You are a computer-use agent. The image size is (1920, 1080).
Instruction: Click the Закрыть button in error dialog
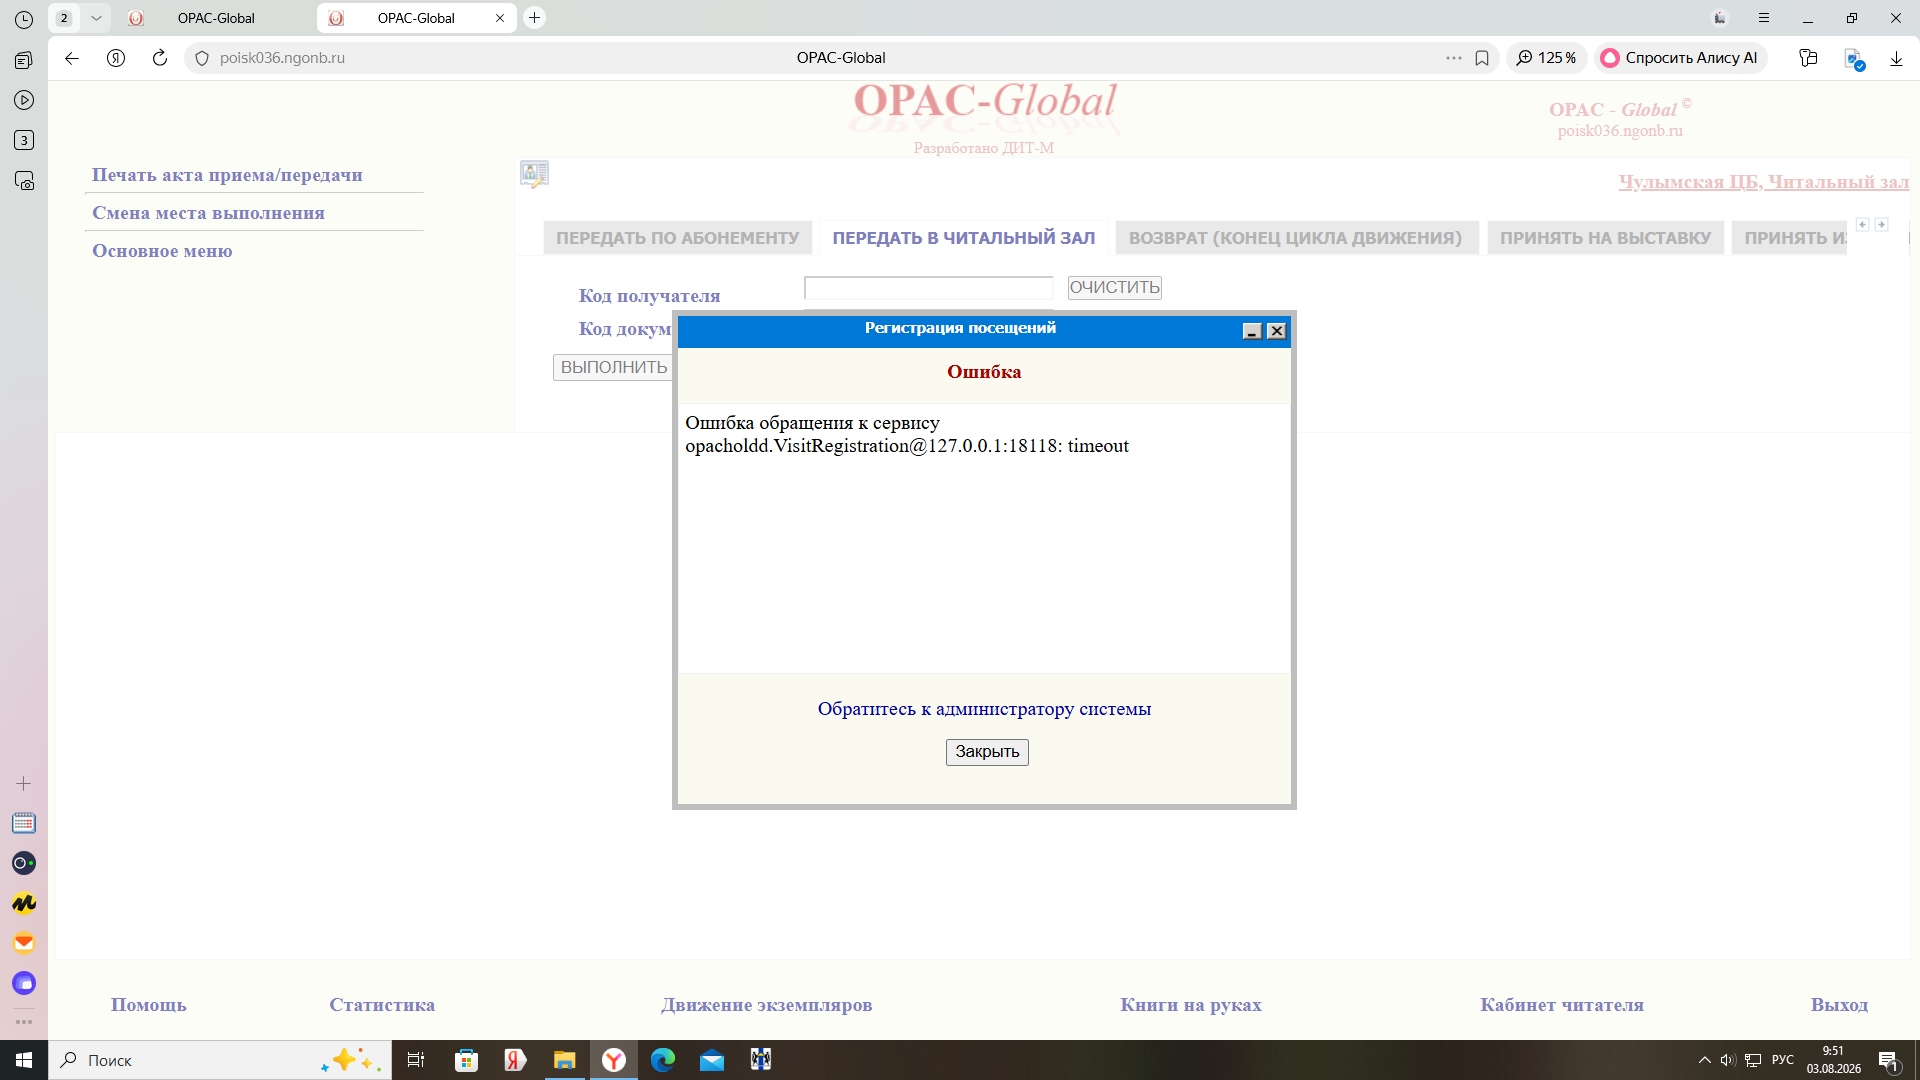click(987, 752)
